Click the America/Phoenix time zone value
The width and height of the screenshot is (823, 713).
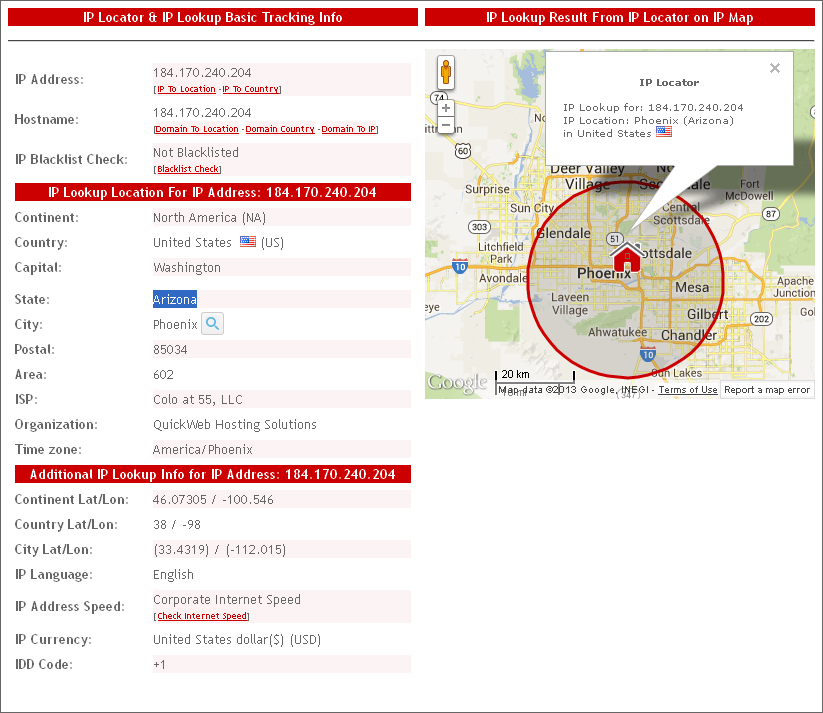[x=203, y=449]
